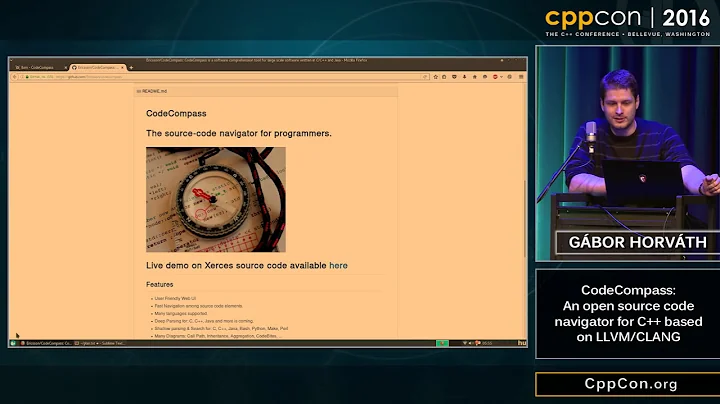This screenshot has height=404, width=720.
Task: Click the 'hu' keyboard layout indicator
Action: pyautogui.click(x=522, y=343)
